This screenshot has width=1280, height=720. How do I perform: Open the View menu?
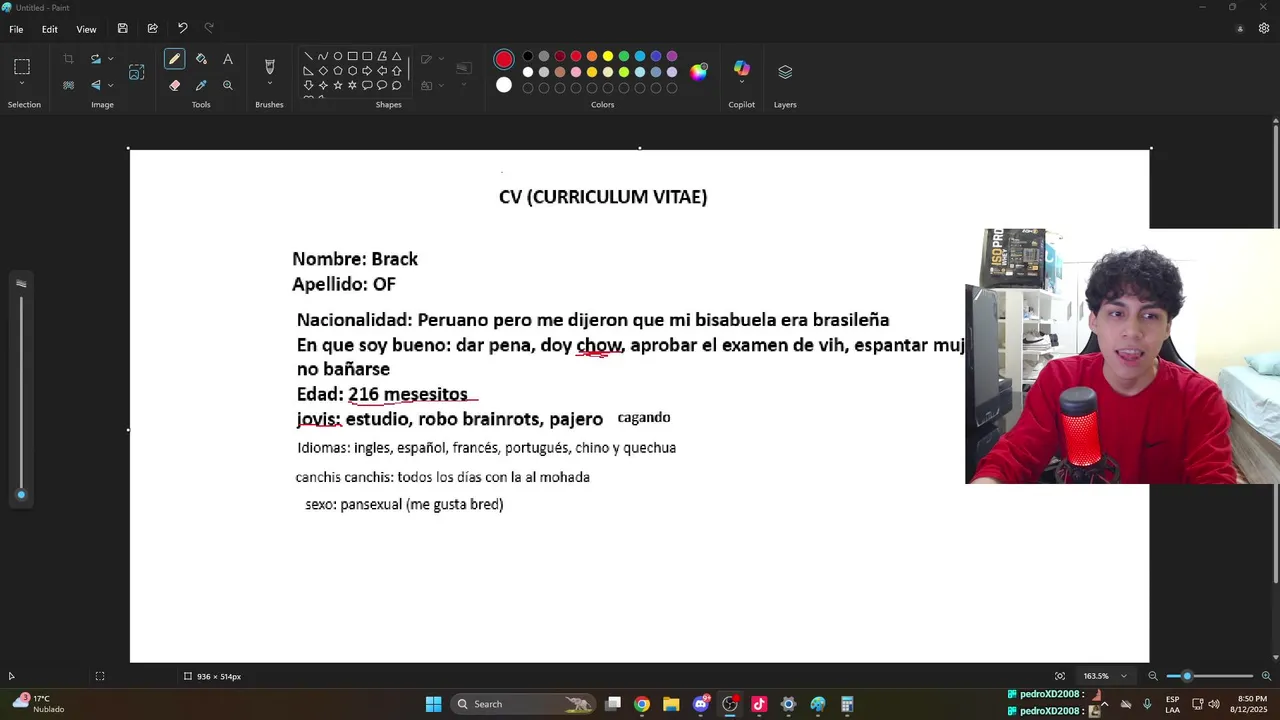pyautogui.click(x=87, y=29)
